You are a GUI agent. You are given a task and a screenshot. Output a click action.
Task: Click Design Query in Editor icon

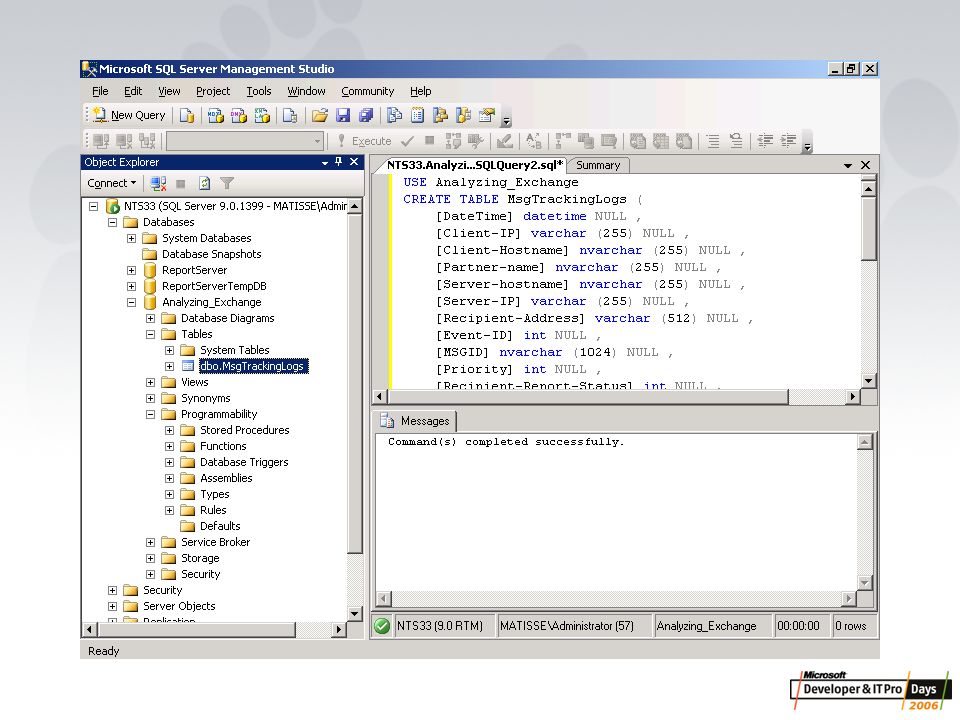tap(504, 141)
